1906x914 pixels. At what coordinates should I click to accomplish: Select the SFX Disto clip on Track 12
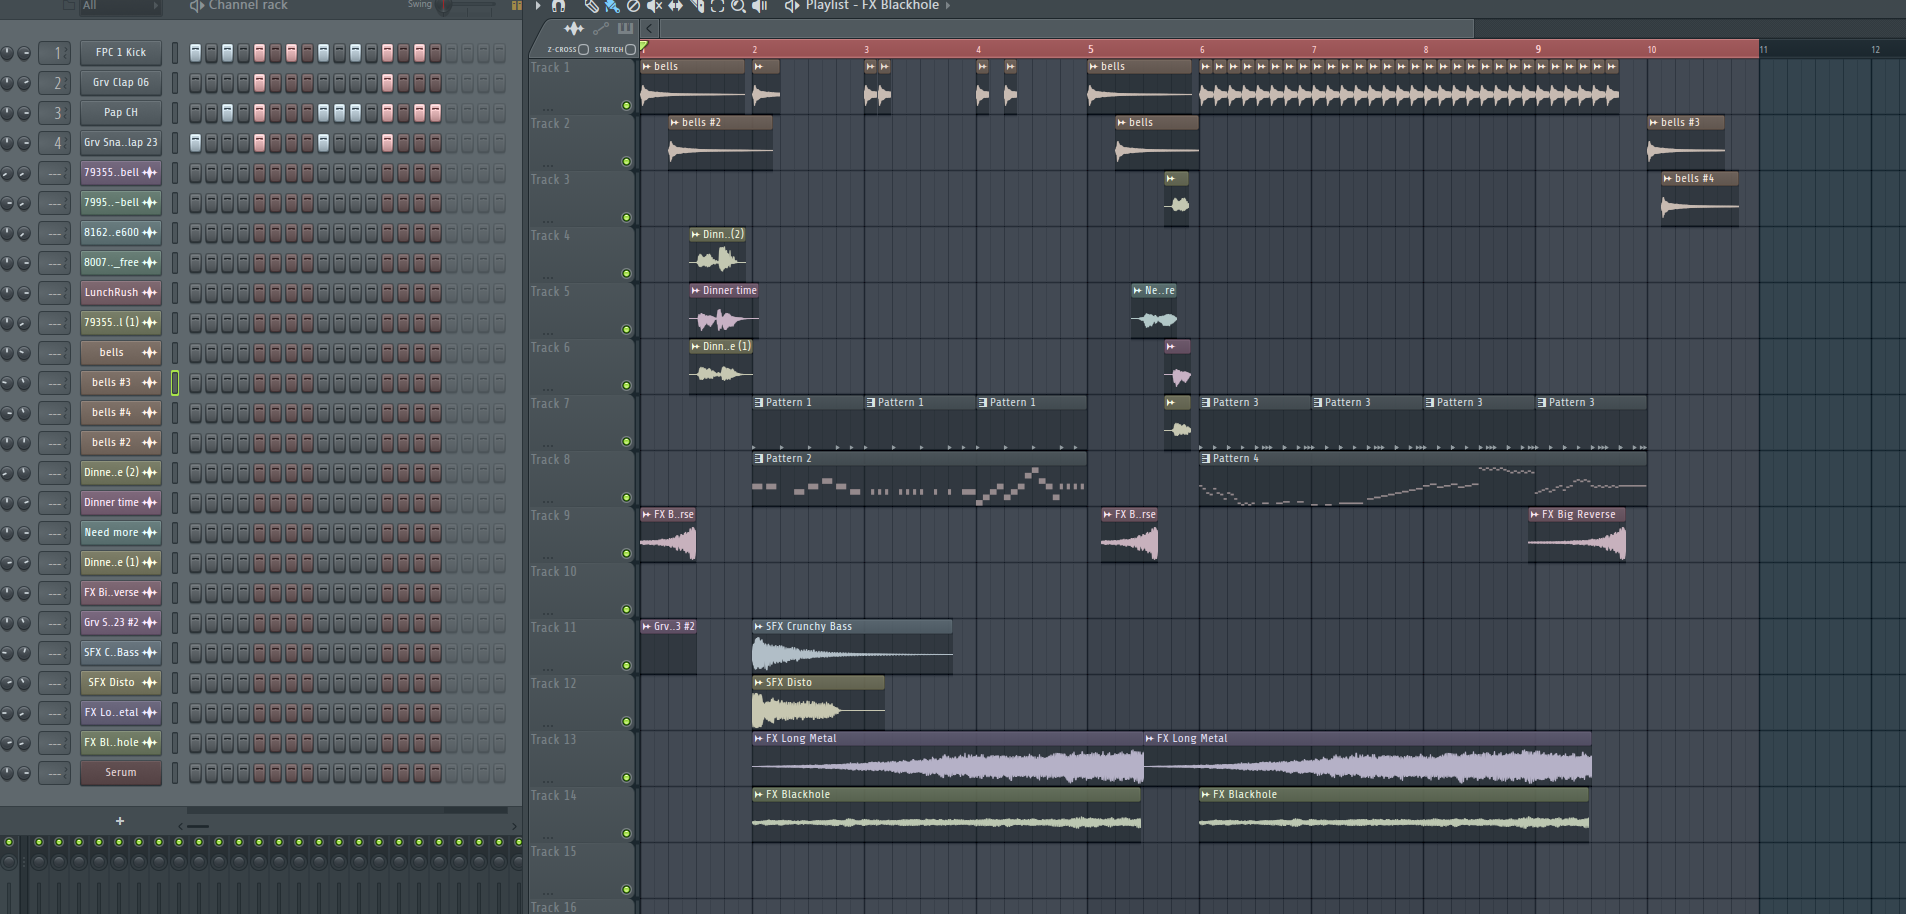tap(818, 702)
